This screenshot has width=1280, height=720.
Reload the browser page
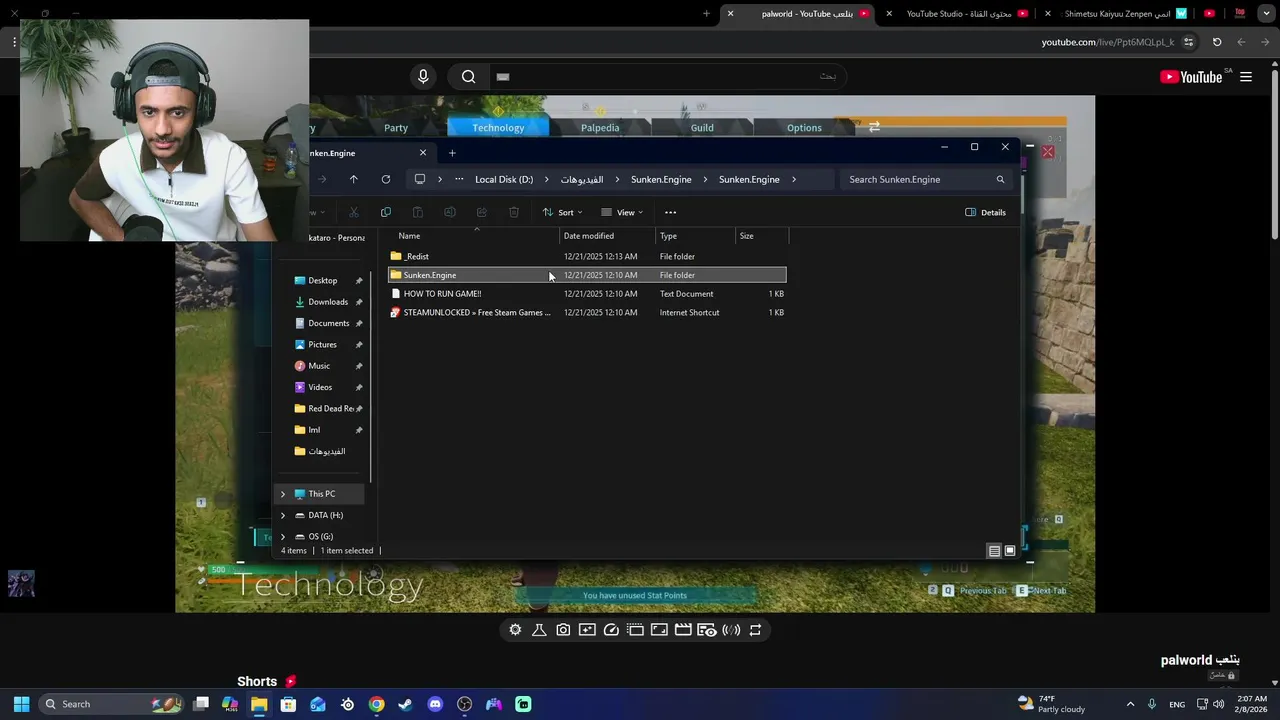(1217, 42)
